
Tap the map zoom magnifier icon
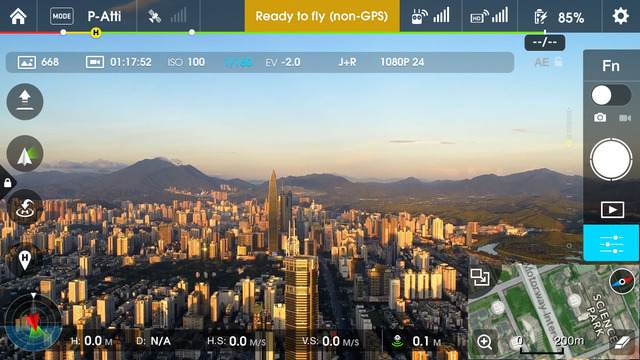pos(484,342)
